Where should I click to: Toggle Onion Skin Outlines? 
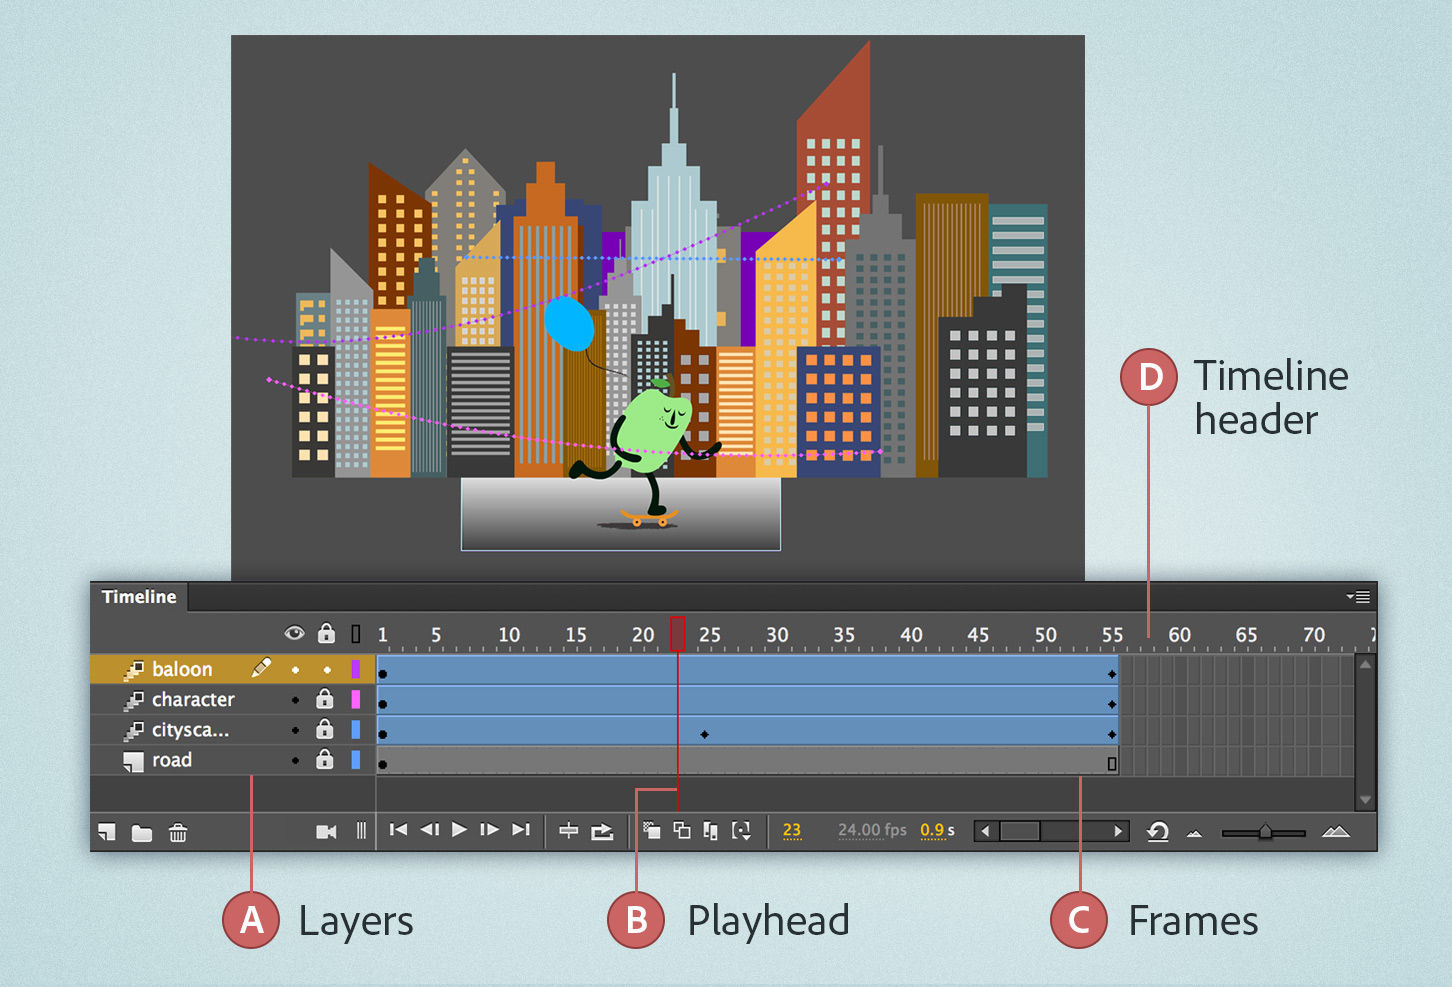[x=683, y=830]
